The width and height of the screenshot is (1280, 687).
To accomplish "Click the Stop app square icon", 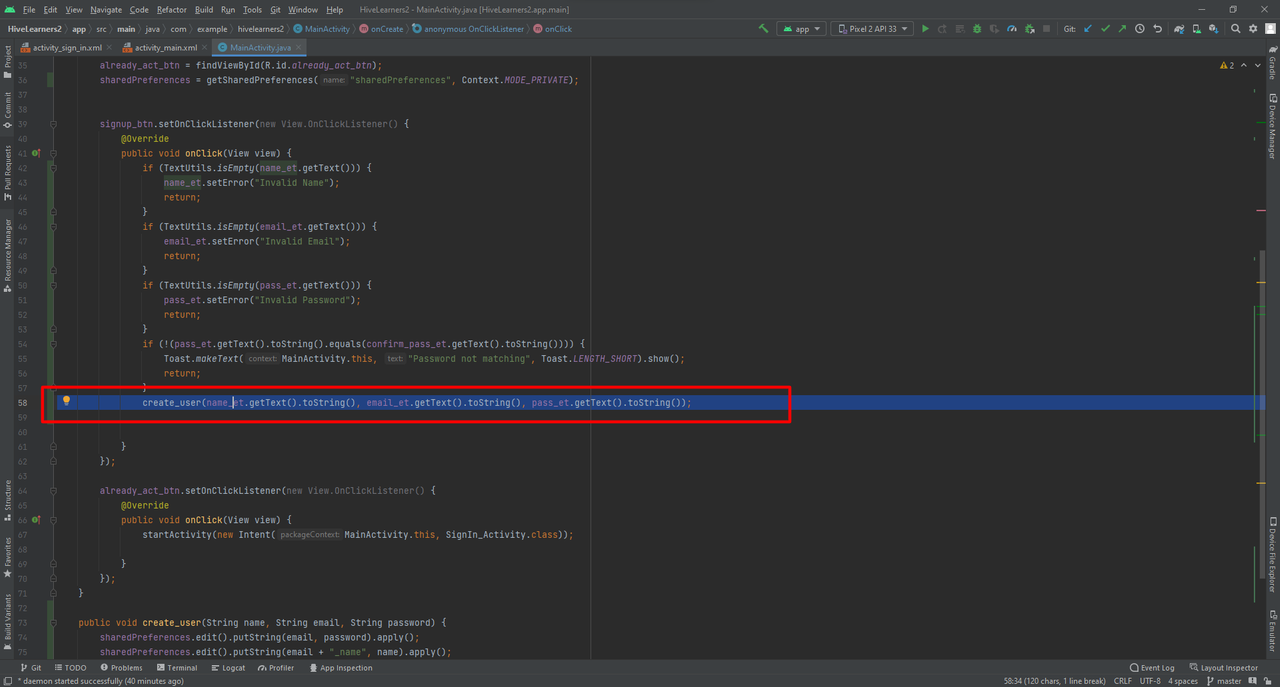I will (x=1047, y=29).
